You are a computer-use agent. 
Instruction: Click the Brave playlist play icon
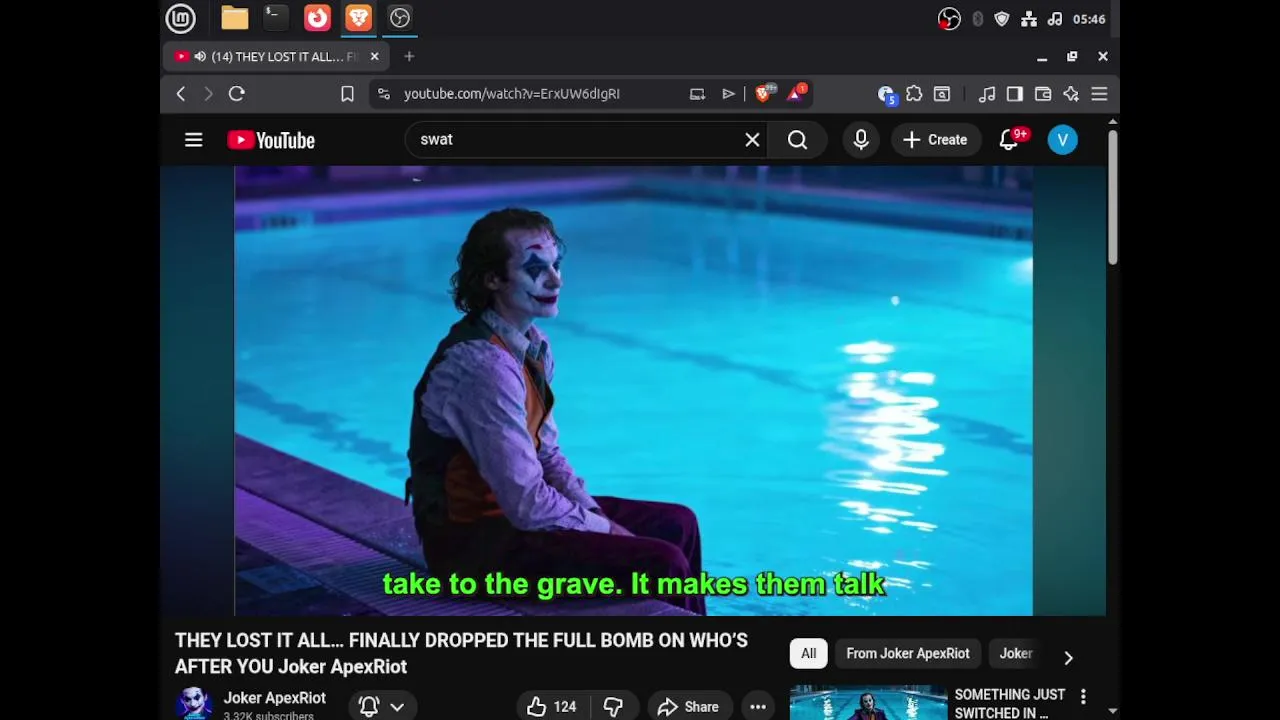pos(728,94)
